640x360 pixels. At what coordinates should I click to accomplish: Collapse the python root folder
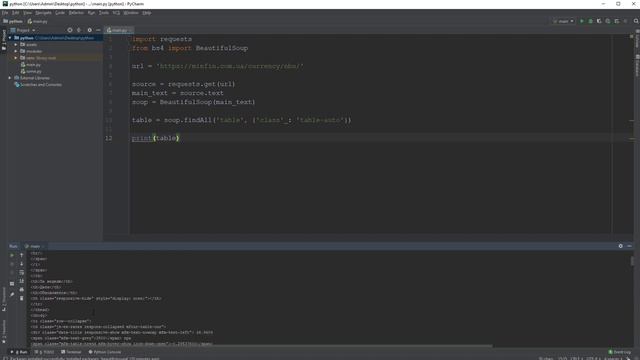point(10,38)
